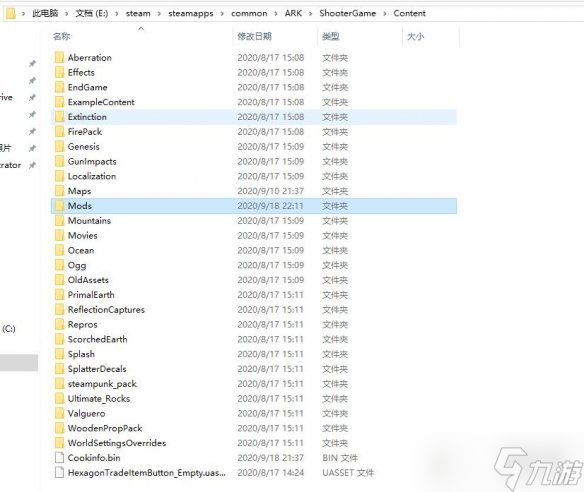The width and height of the screenshot is (584, 492).
Task: Open the chevron after steam in path
Action: (159, 14)
